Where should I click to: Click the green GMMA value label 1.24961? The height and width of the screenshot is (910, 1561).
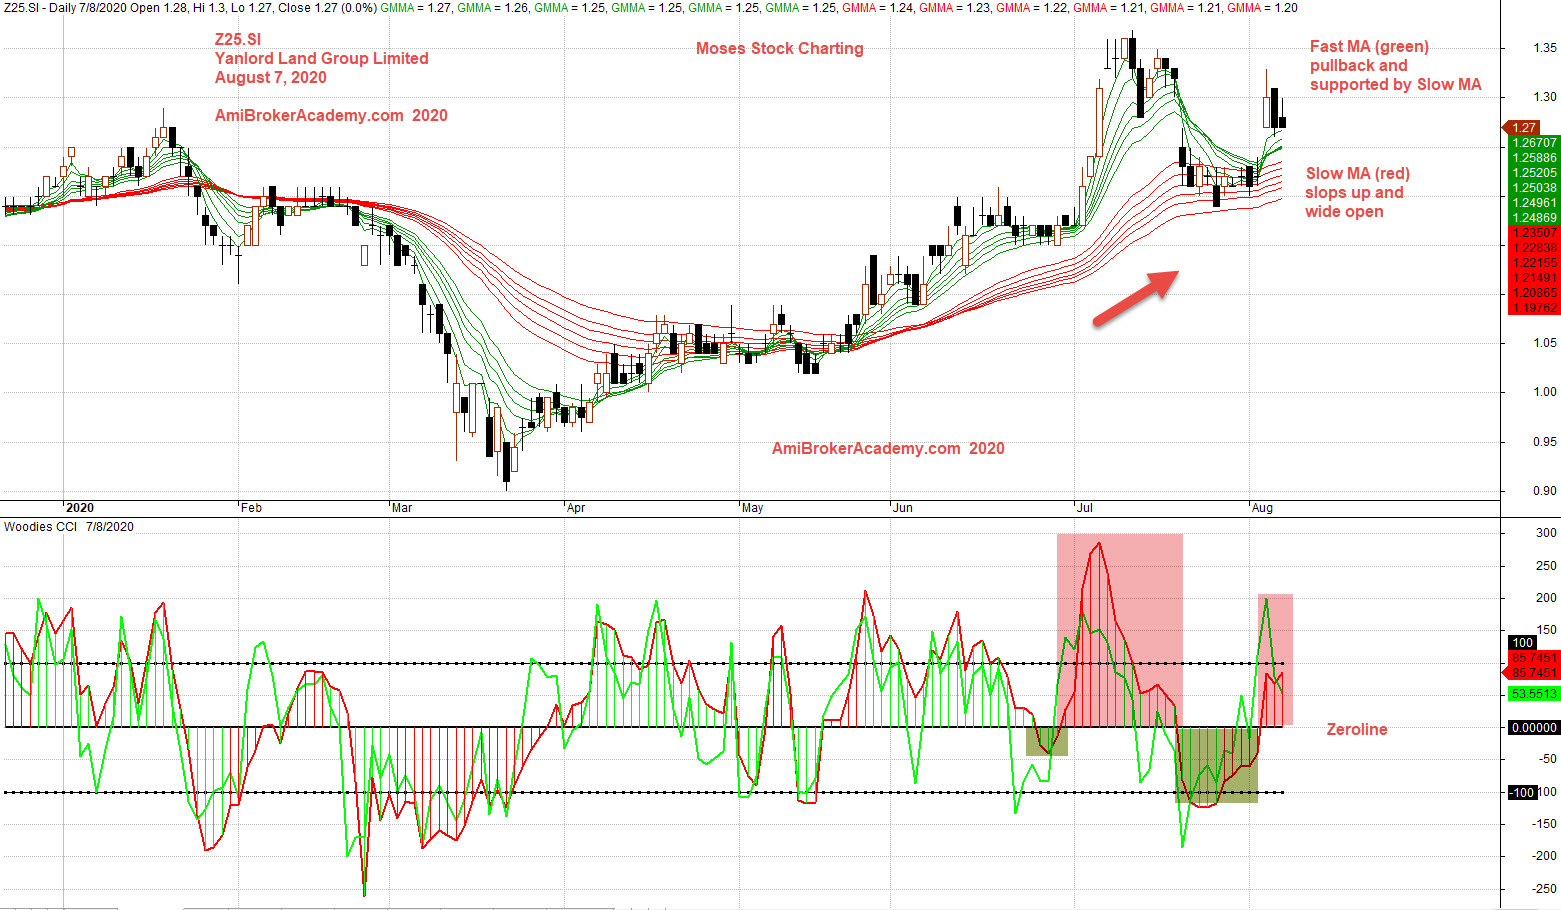[1534, 203]
